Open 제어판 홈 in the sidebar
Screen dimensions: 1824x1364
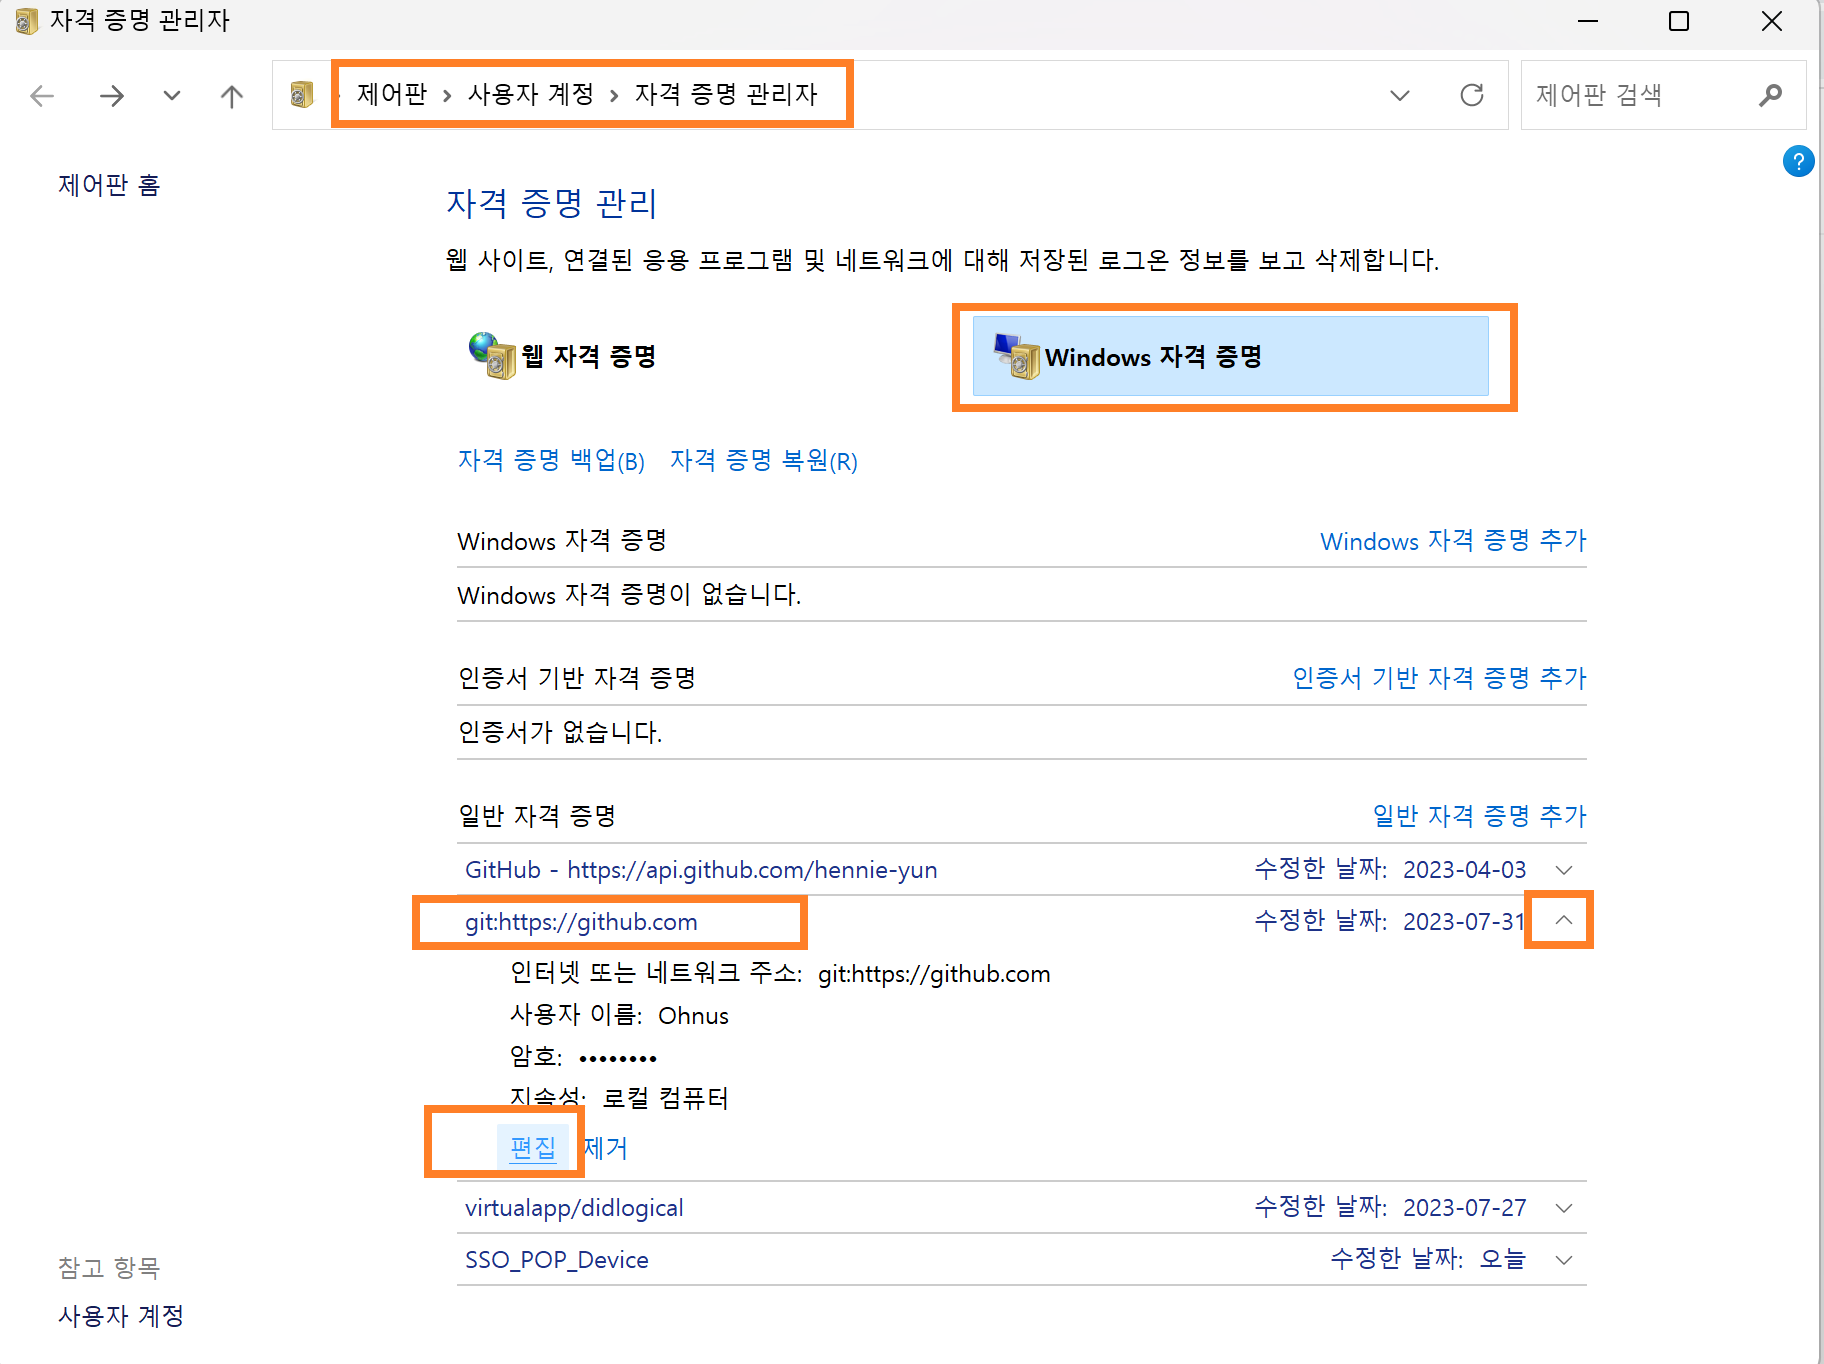pos(109,185)
